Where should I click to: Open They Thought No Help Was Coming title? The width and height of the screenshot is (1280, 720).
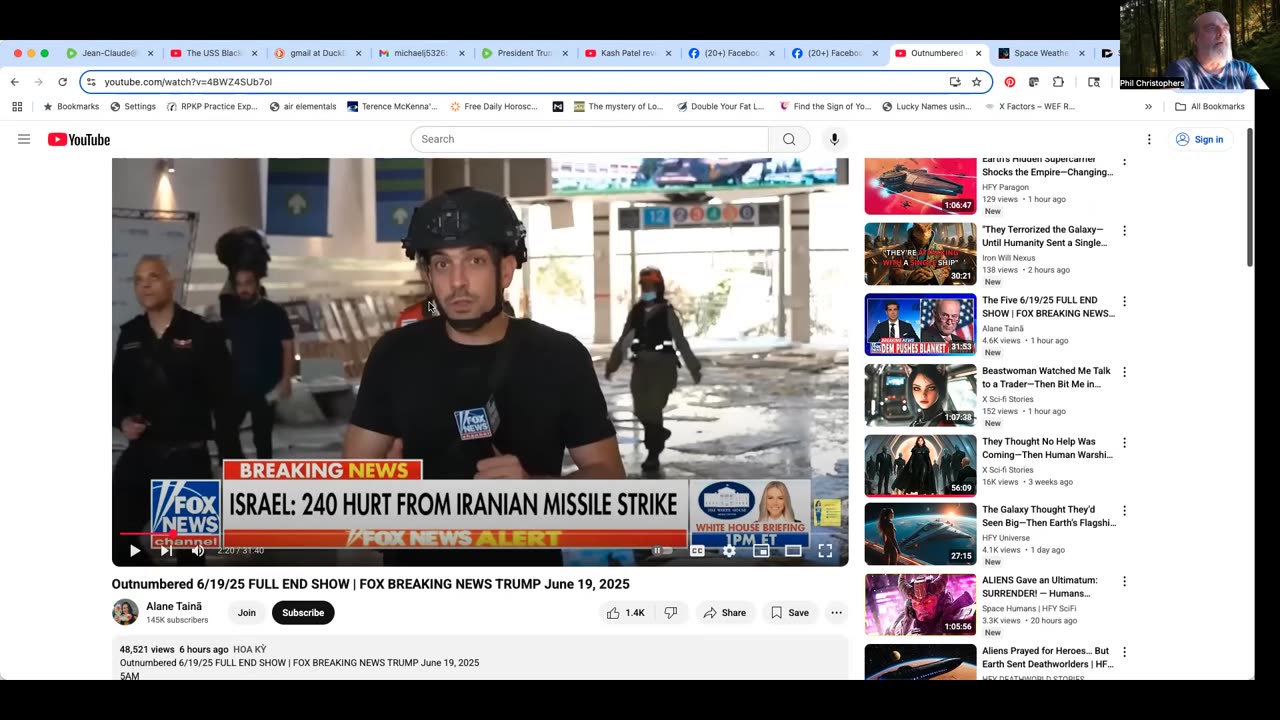pos(1047,448)
